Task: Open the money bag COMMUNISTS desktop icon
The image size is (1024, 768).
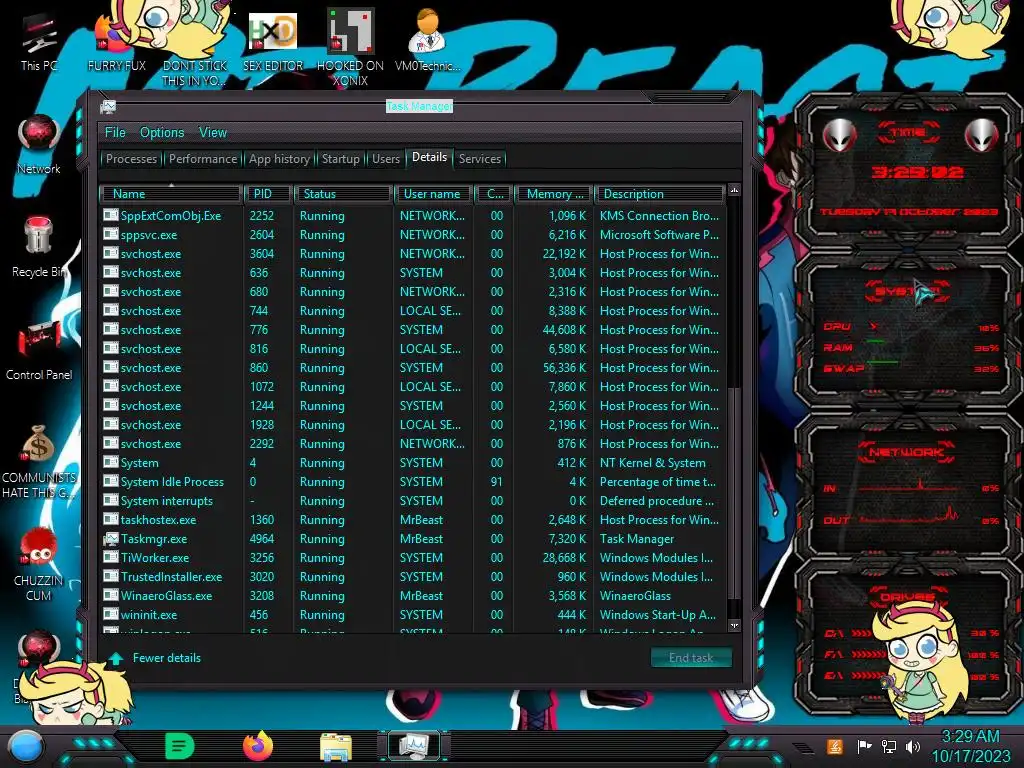Action: (x=39, y=461)
